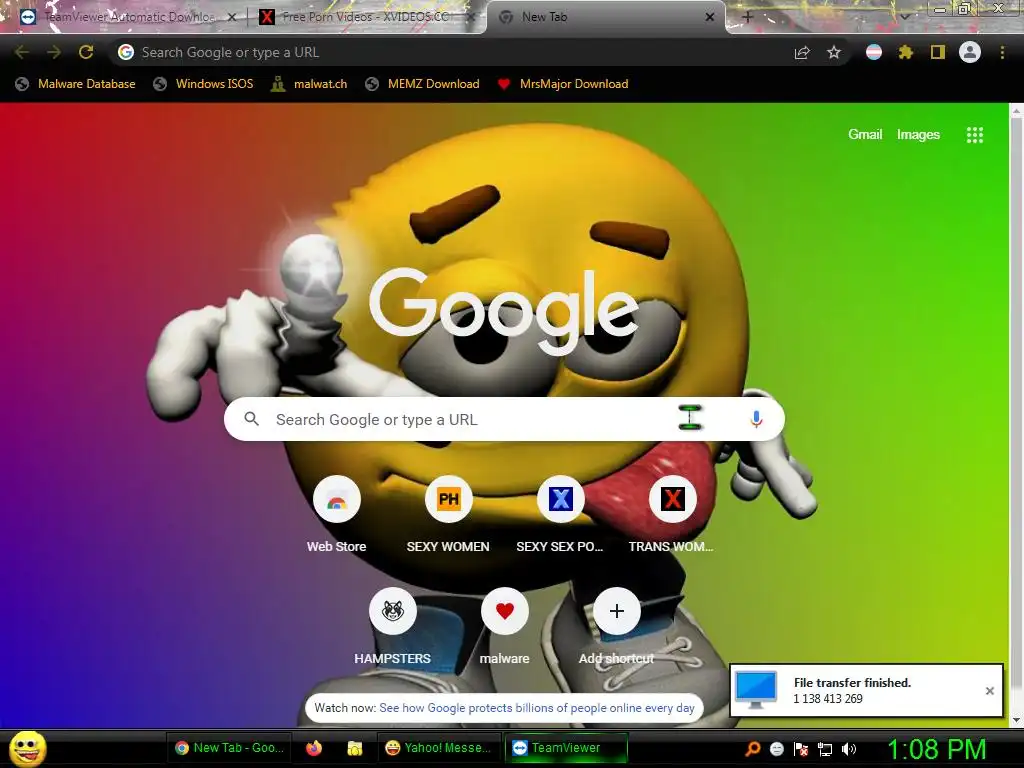The image size is (1024, 768).
Task: Click the round white tray icon
Action: coord(776,749)
